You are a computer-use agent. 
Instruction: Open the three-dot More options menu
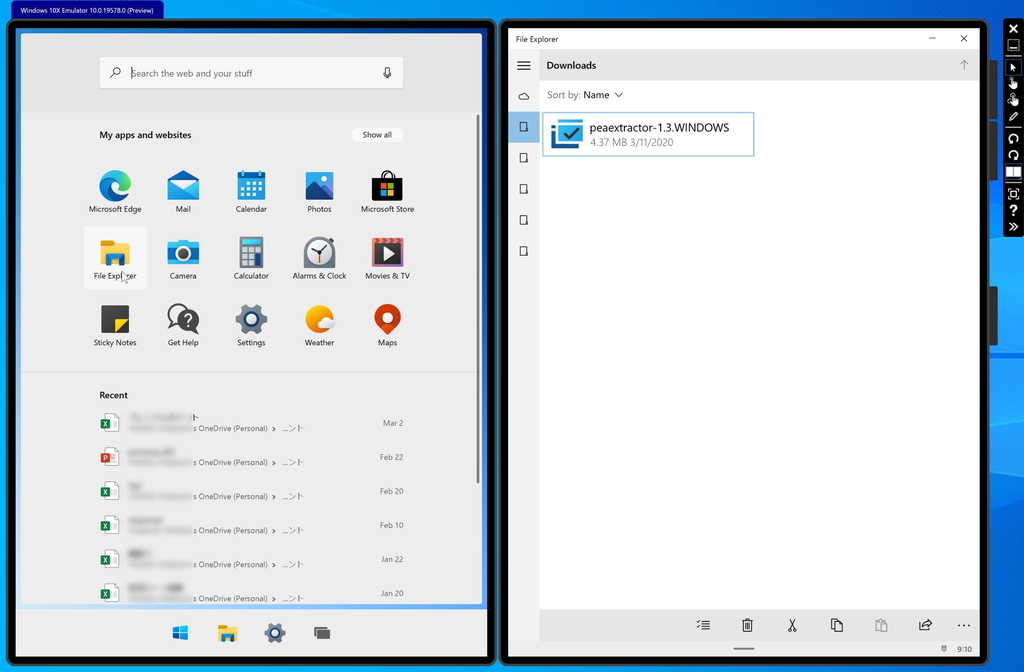coord(964,625)
